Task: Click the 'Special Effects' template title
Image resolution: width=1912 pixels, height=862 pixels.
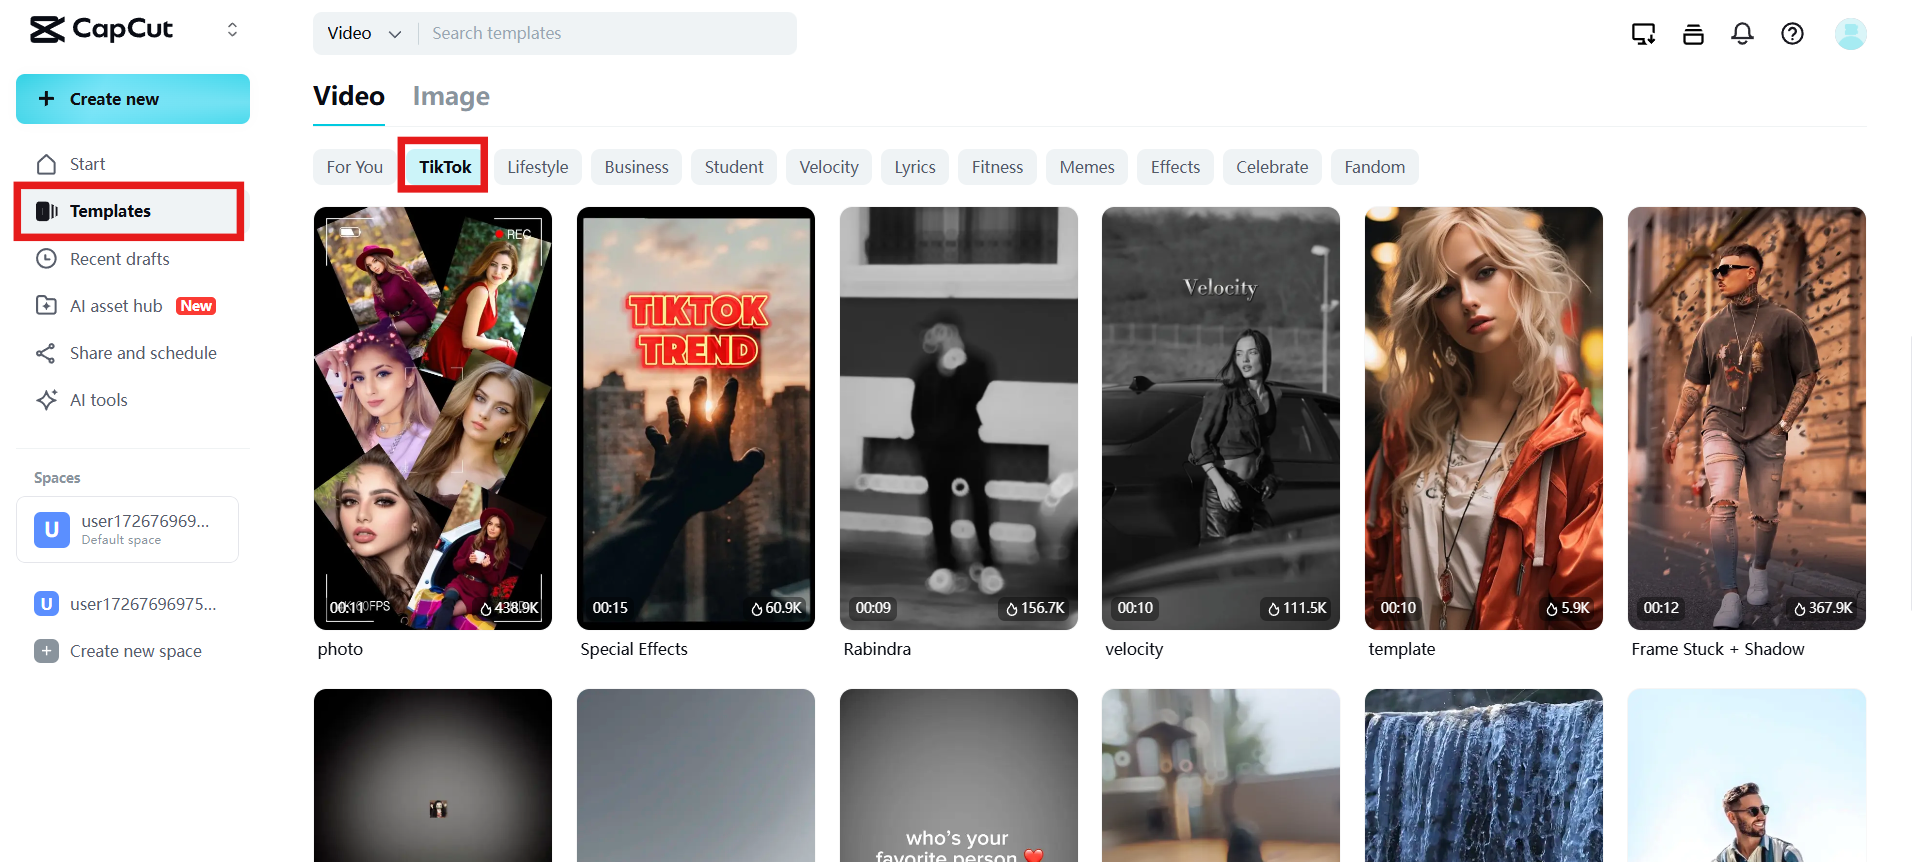Action: (634, 649)
